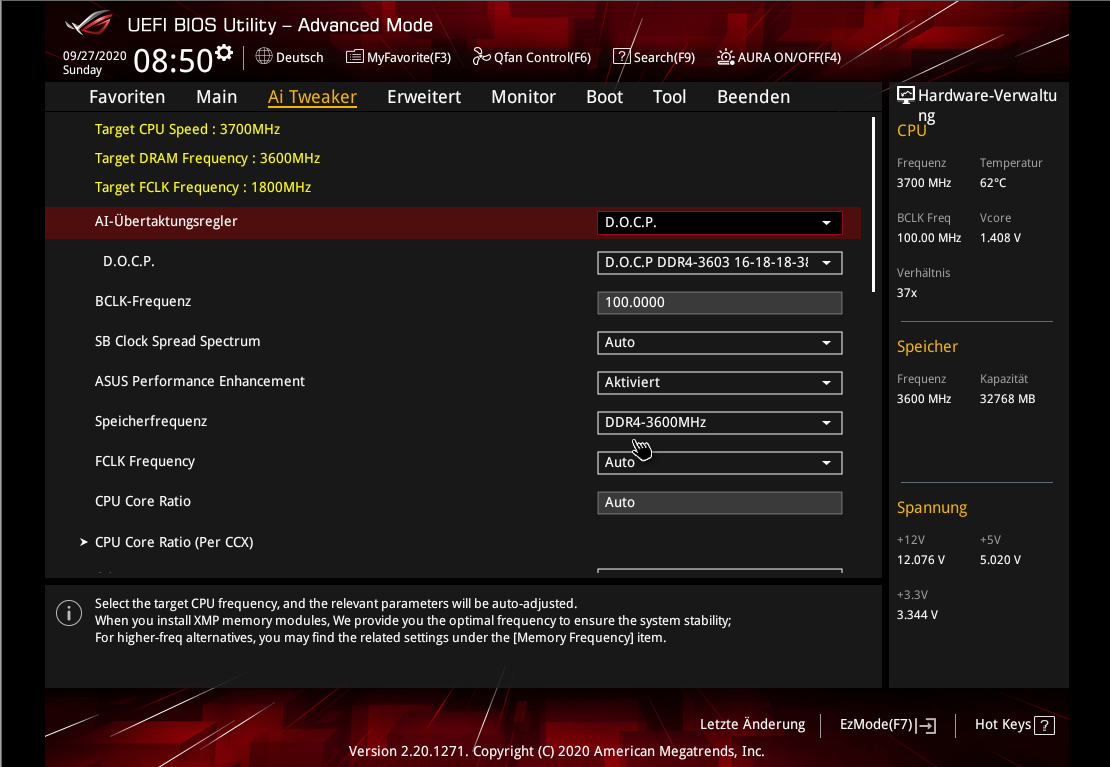Expand CPU Core Ratio (Per CCX) submenu
The width and height of the screenshot is (1110, 767).
(173, 542)
